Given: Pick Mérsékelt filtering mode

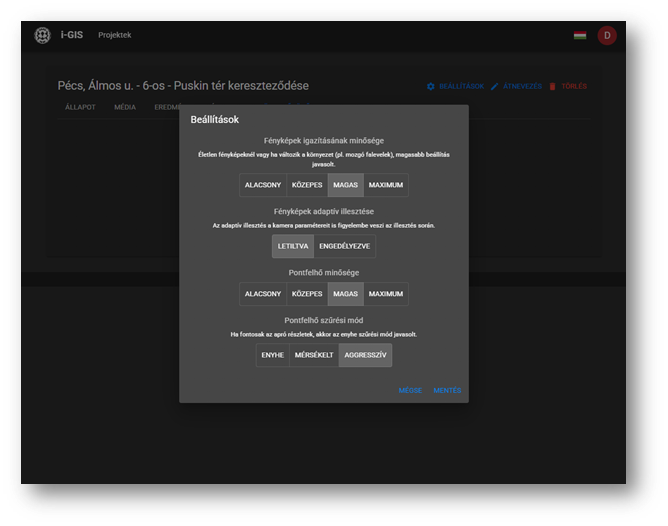Looking at the screenshot, I should pos(314,355).
